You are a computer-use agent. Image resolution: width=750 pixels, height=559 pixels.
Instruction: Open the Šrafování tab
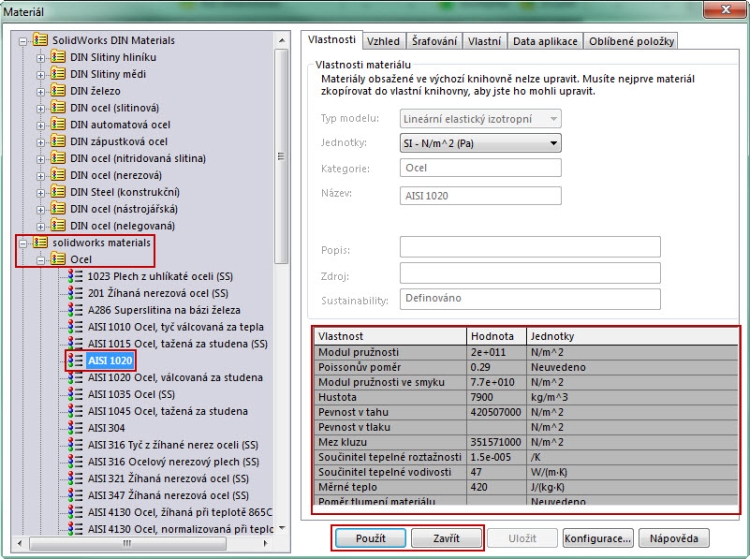tap(434, 41)
